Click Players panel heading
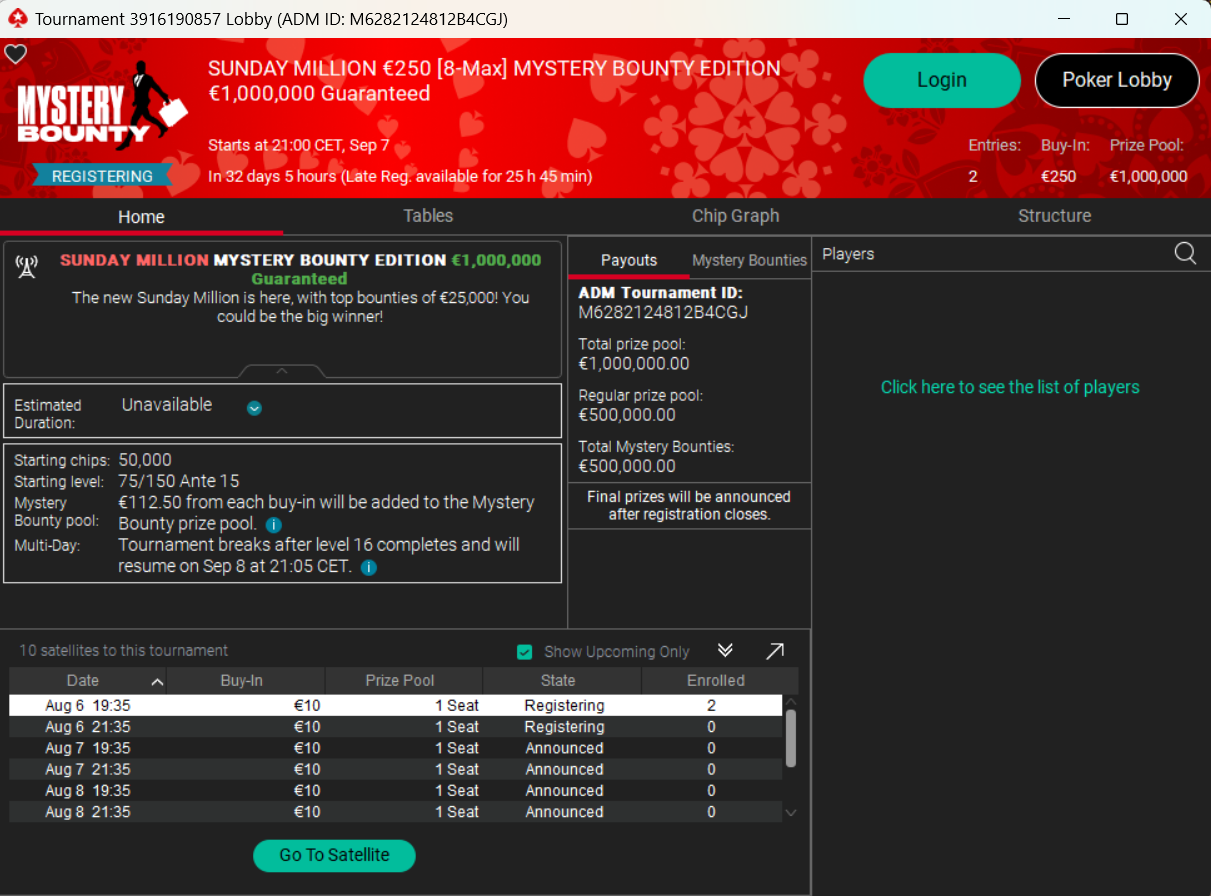1211x896 pixels. (x=848, y=254)
